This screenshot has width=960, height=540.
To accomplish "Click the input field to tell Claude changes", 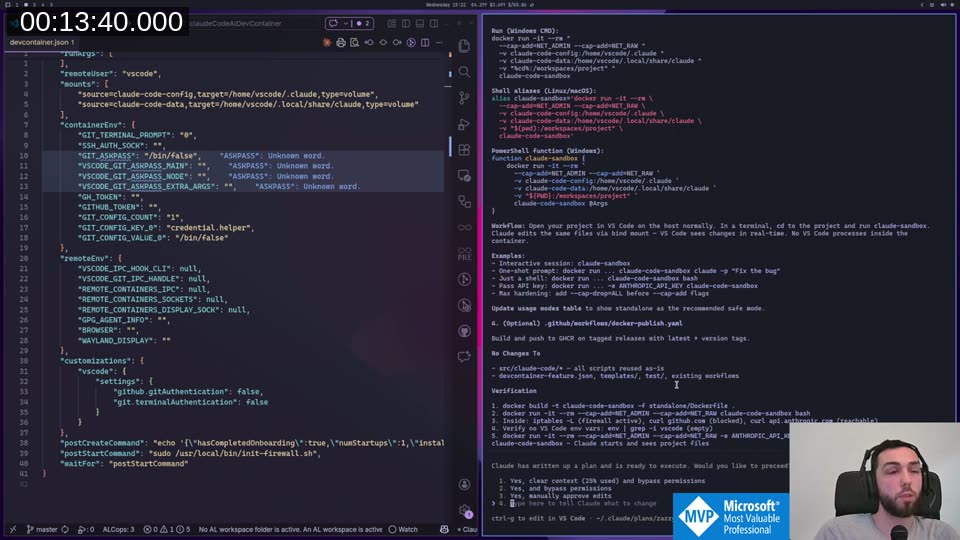I will pyautogui.click(x=583, y=503).
